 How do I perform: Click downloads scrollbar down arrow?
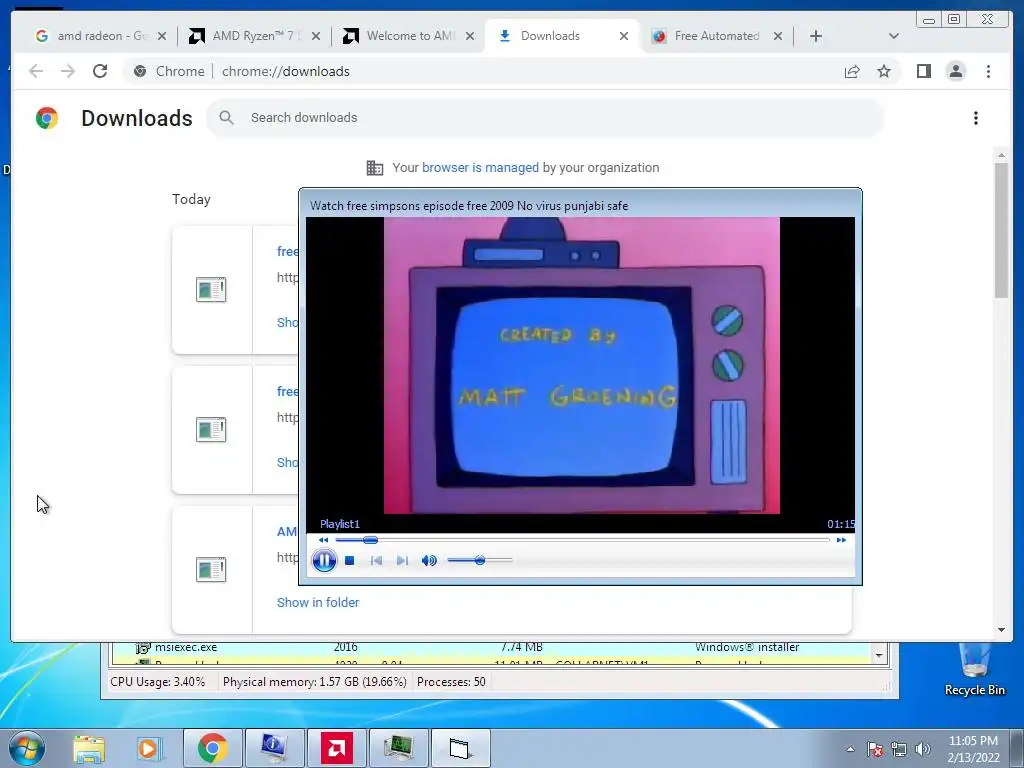pyautogui.click(x=1001, y=630)
